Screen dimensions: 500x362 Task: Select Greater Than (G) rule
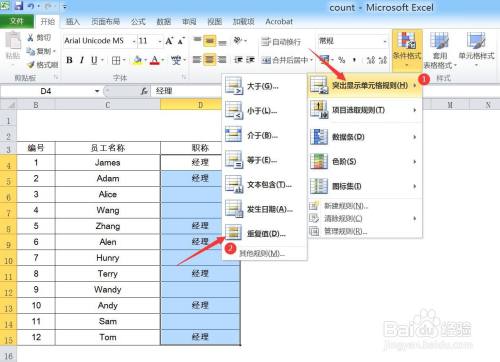point(264,86)
